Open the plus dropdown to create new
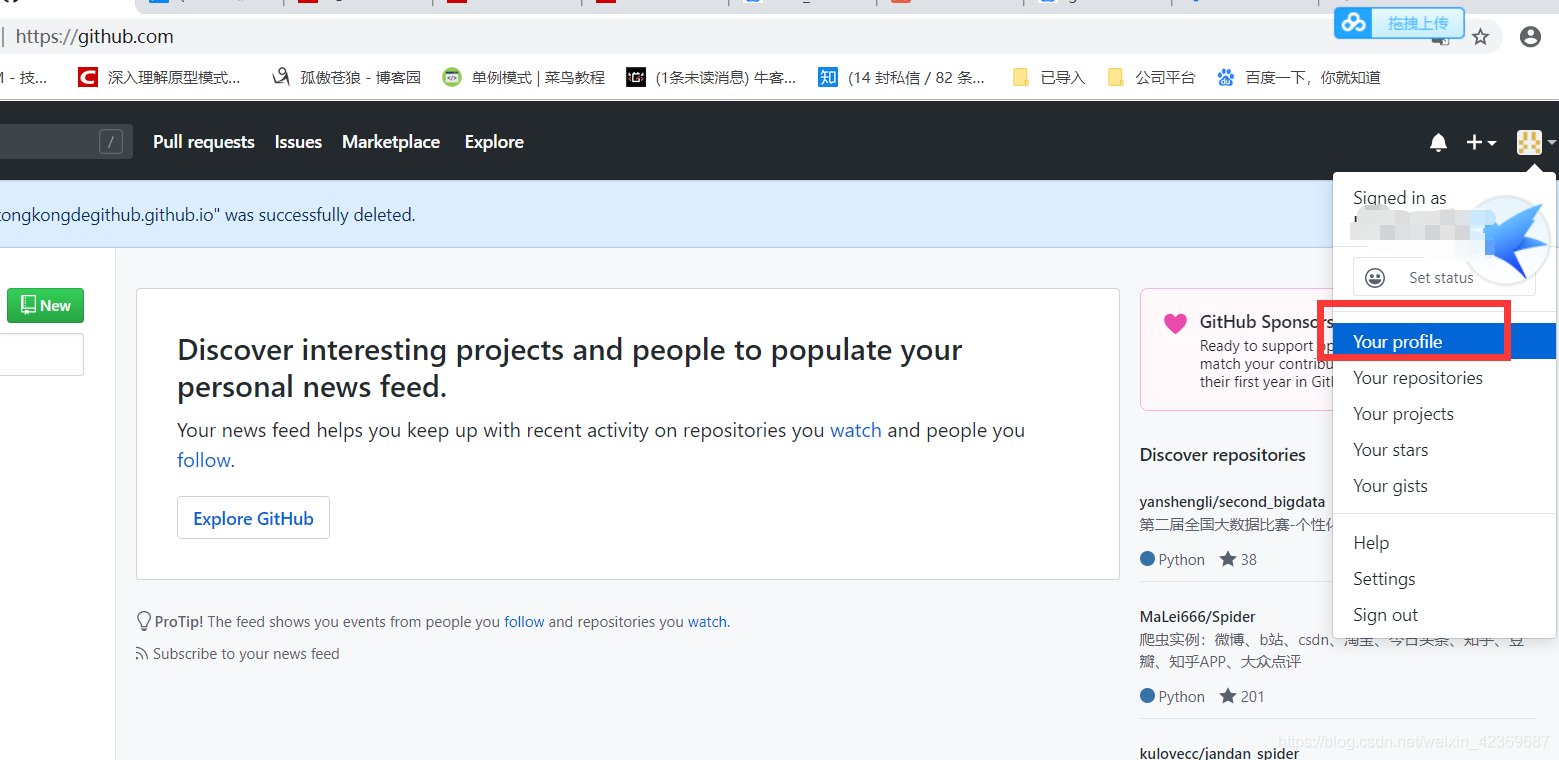Image resolution: width=1559 pixels, height=760 pixels. pyautogui.click(x=1480, y=142)
